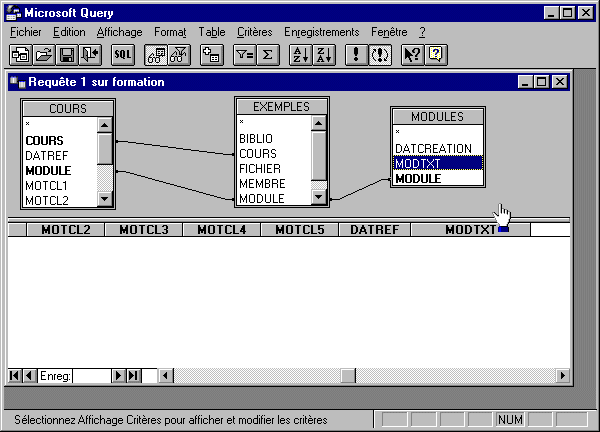The image size is (600, 432).
Task: Click the horizontal scrollbar left arrow
Action: coord(166,376)
